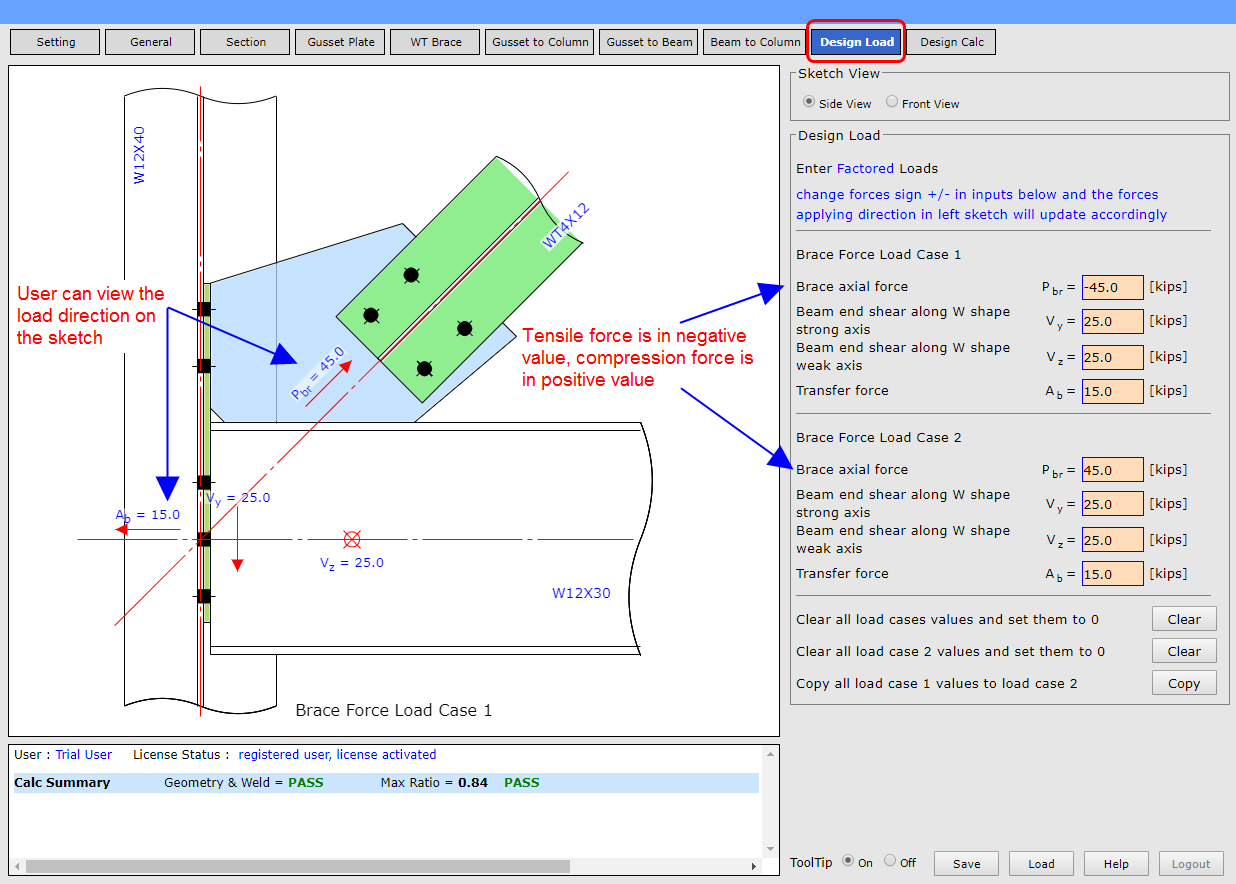Save the current design
Screen dimensions: 1236x884
(x=966, y=863)
